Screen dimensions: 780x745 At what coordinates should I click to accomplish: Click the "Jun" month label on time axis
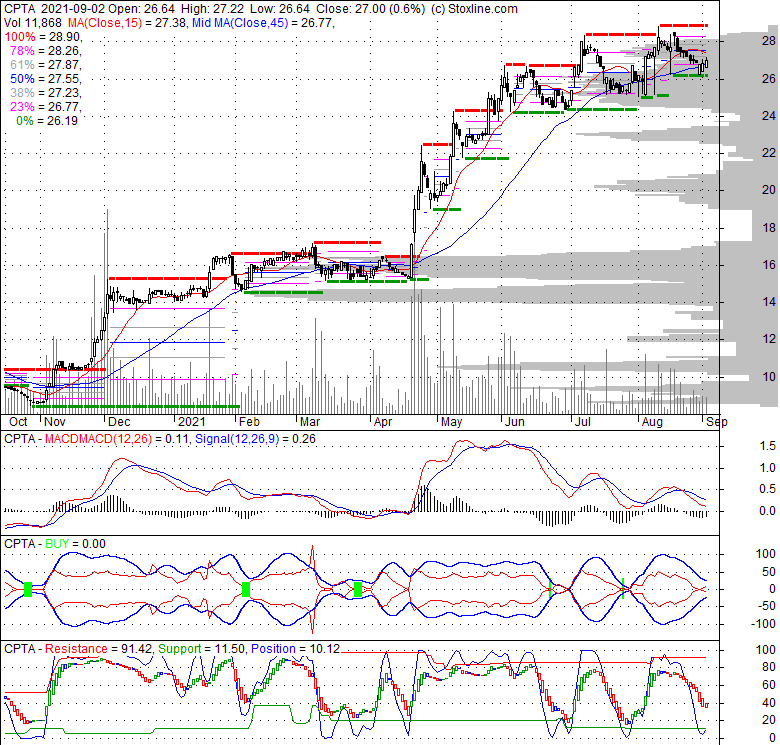point(514,422)
